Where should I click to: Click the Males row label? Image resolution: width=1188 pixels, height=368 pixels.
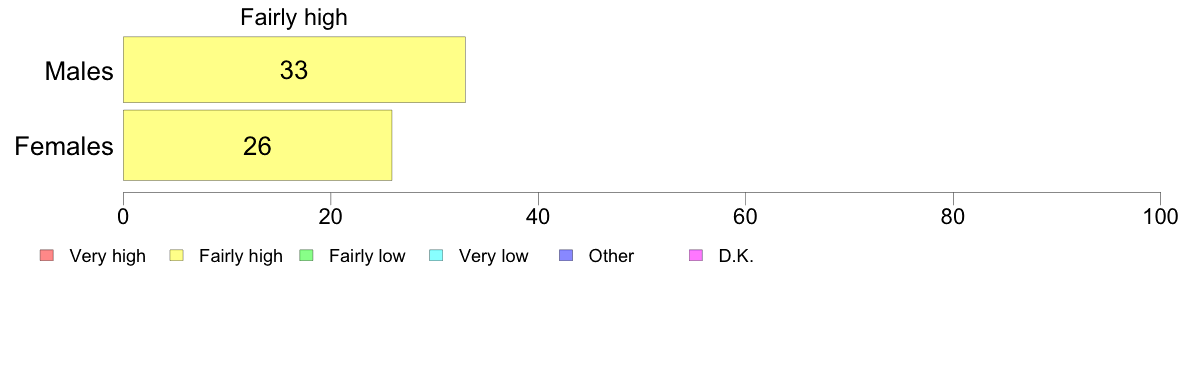79,71
